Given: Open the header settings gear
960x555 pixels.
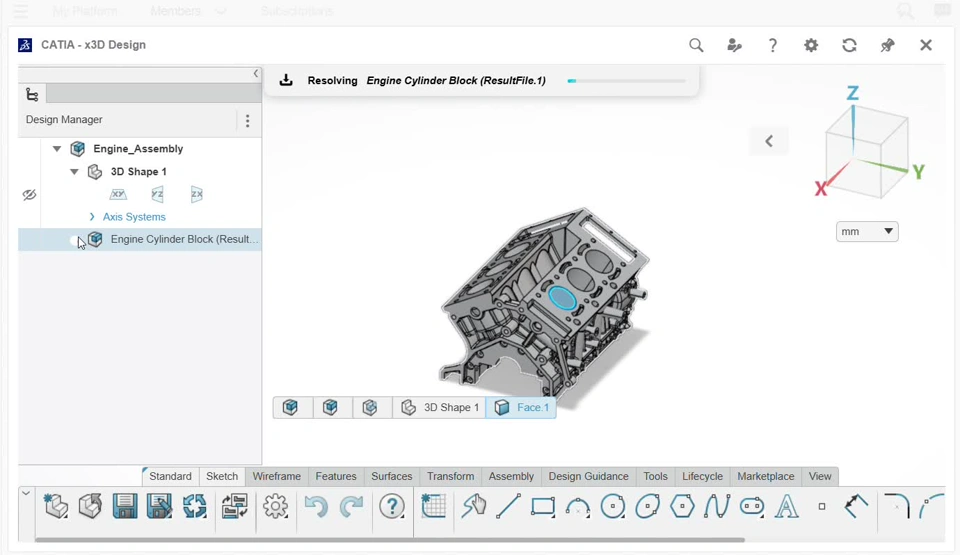Looking at the screenshot, I should point(811,45).
